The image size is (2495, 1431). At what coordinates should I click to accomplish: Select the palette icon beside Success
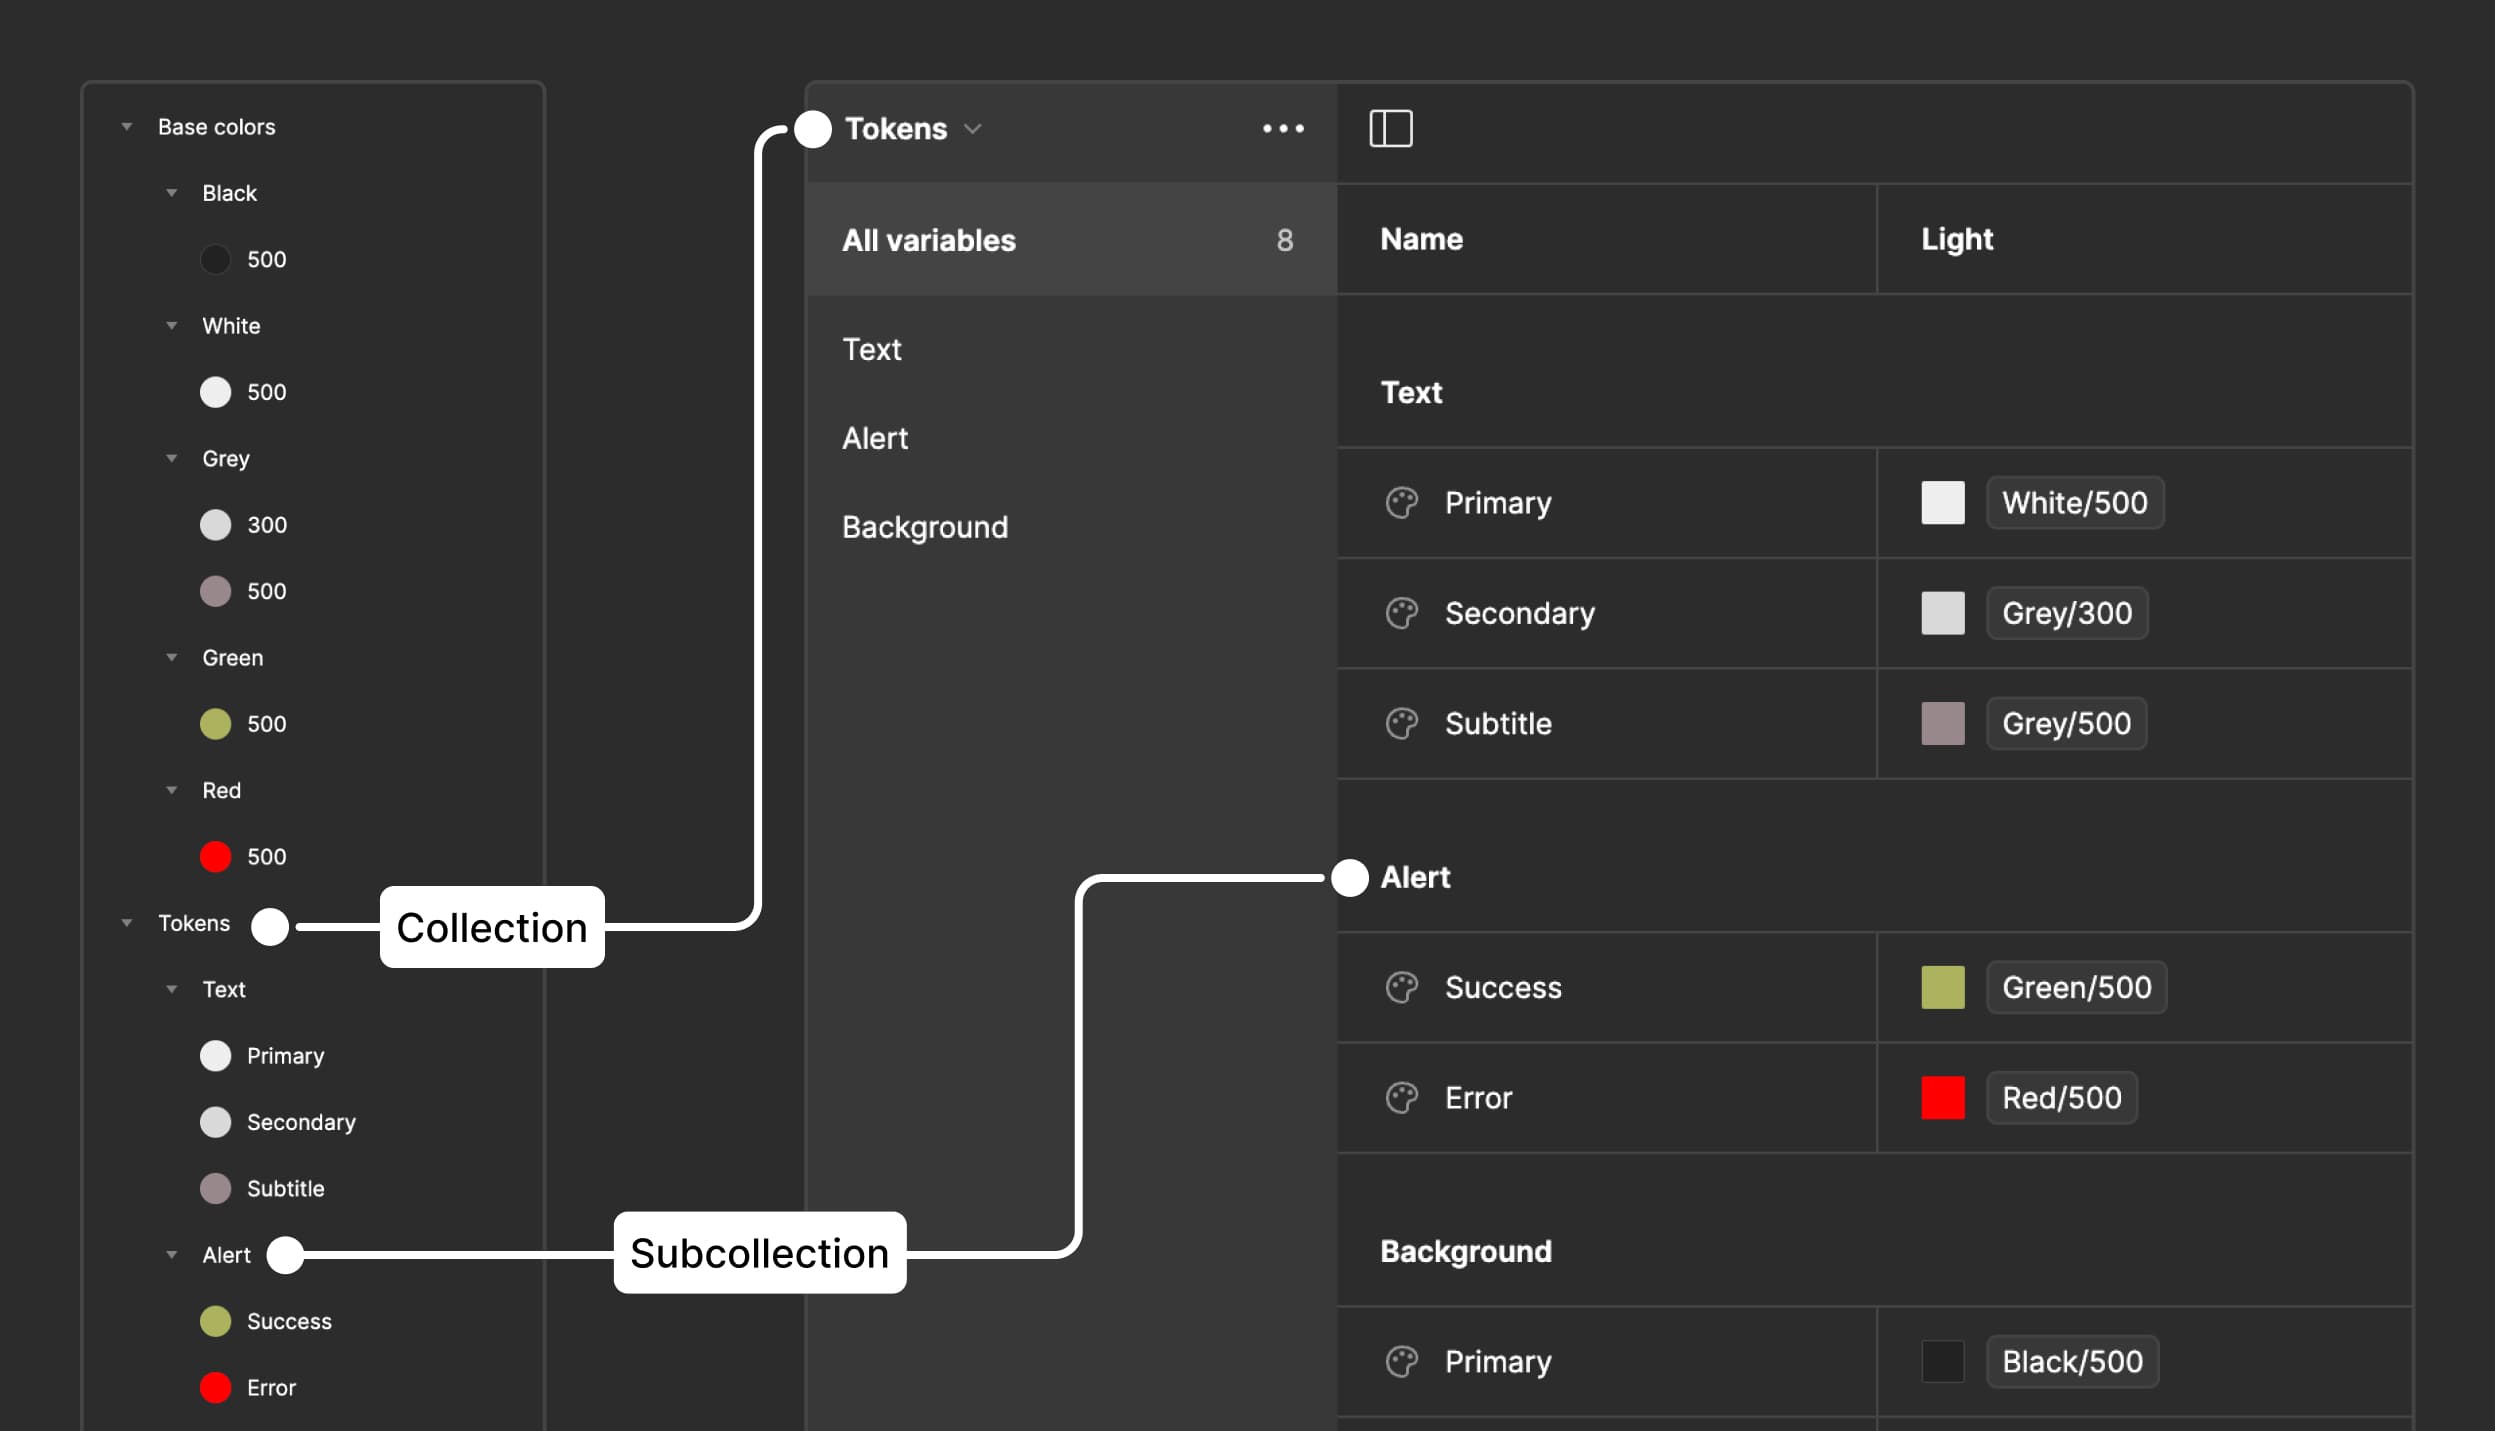[x=1404, y=988]
